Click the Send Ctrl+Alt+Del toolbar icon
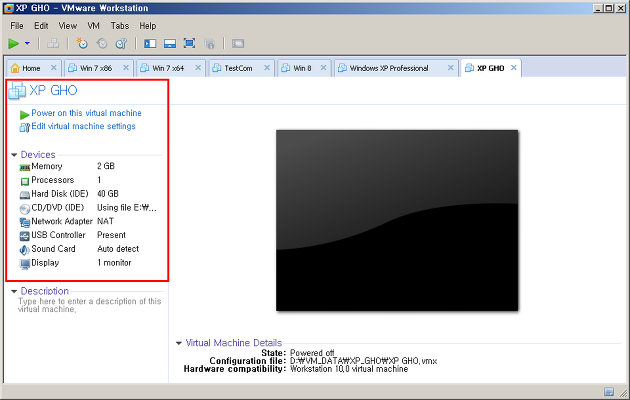Viewport: 630px width, 400px height. 53,43
